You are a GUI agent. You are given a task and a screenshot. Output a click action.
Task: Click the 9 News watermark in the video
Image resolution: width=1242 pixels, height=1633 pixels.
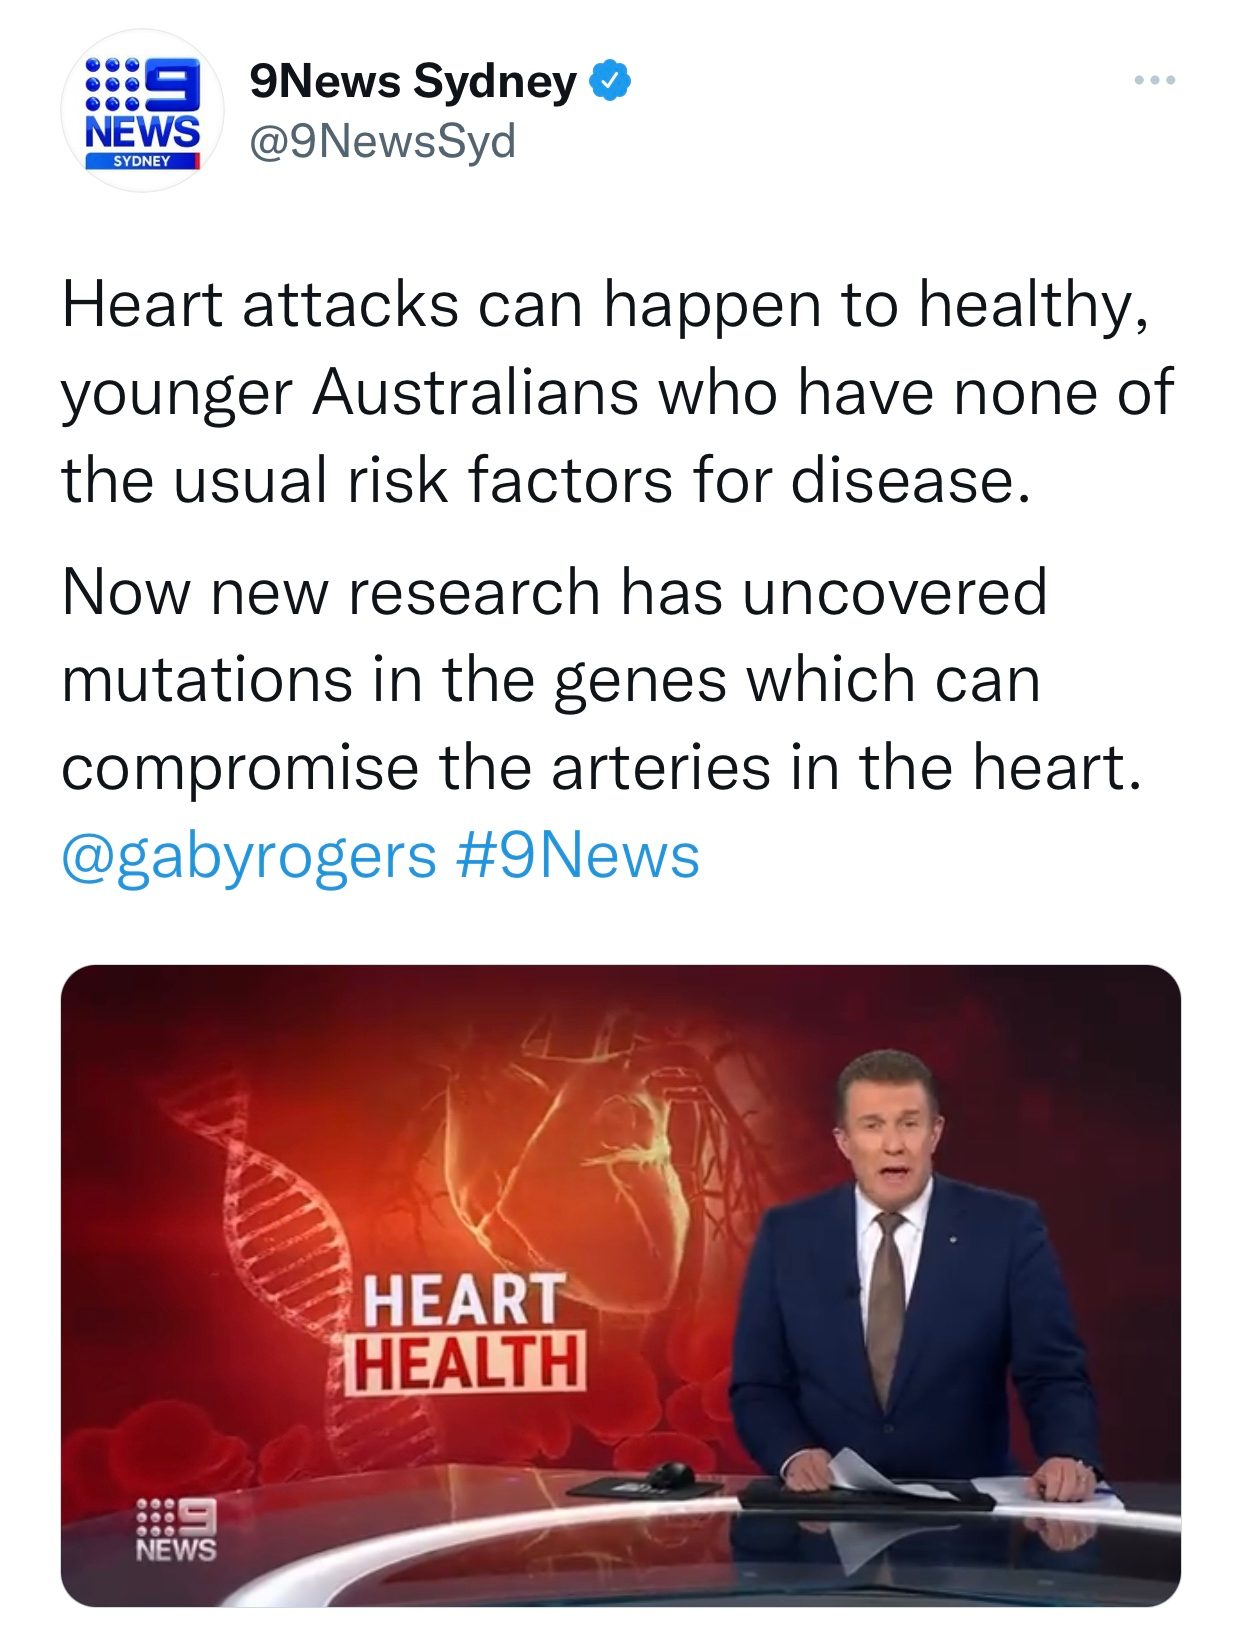176,1530
